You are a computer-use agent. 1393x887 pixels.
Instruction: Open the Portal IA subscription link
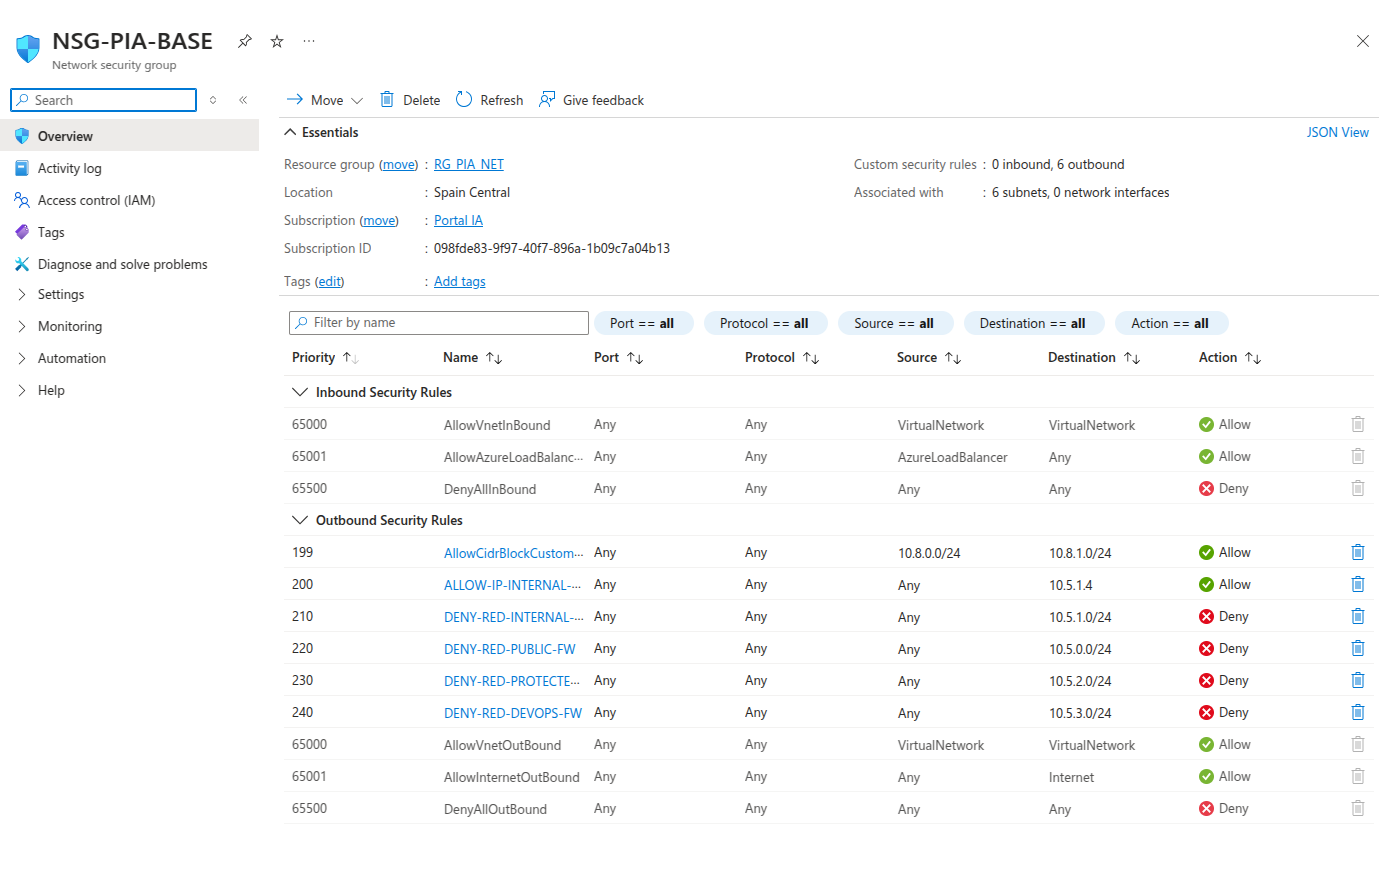tap(458, 220)
